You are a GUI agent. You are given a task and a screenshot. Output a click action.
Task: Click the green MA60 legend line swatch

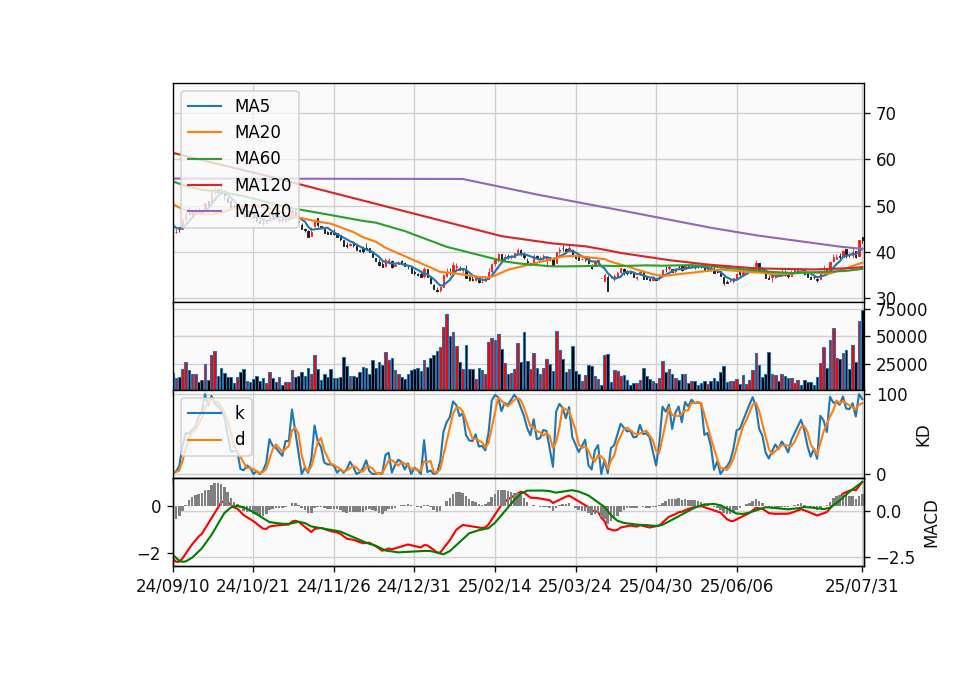204,159
